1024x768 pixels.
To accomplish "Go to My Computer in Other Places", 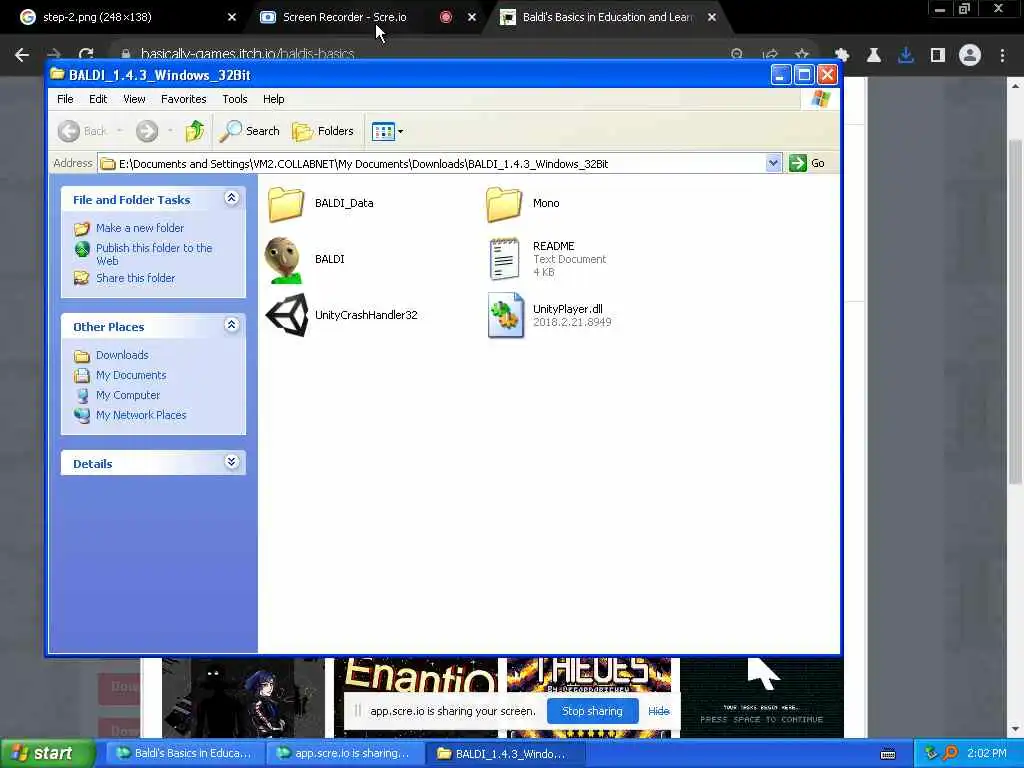I will coord(127,395).
